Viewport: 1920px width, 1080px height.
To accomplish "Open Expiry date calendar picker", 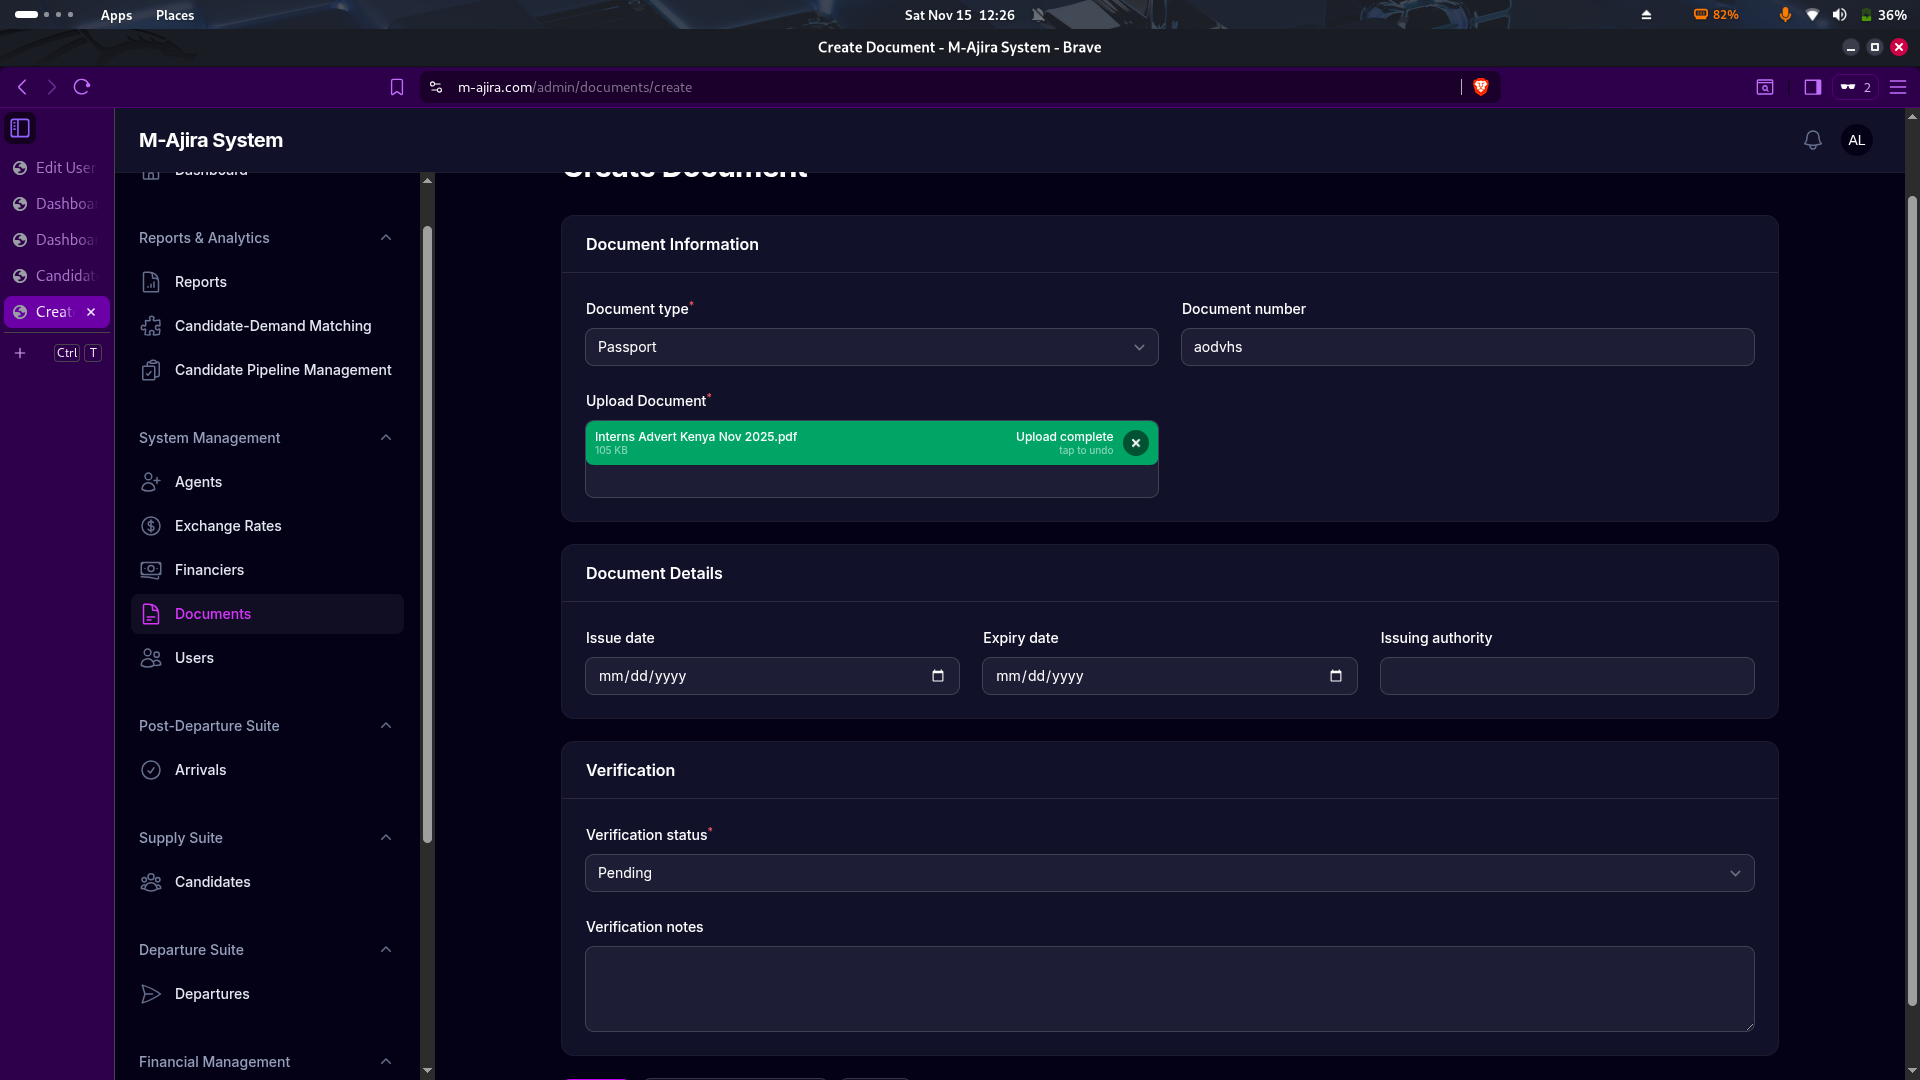I will click(1335, 676).
